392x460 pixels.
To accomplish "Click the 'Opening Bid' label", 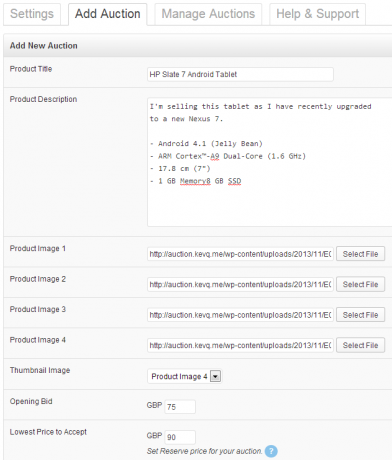I will (x=31, y=401).
